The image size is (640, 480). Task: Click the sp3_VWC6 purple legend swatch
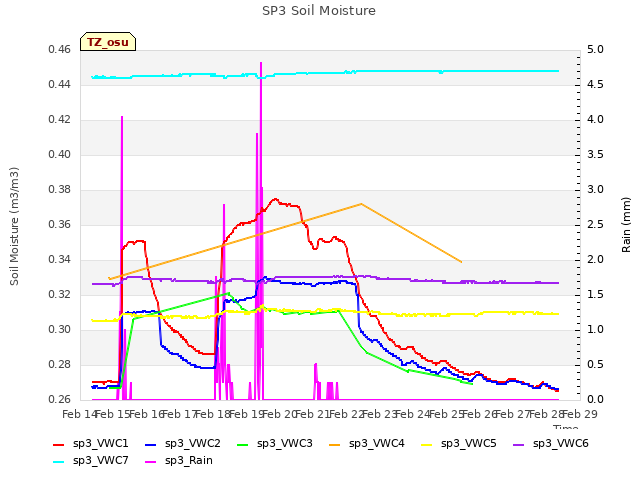point(518,444)
